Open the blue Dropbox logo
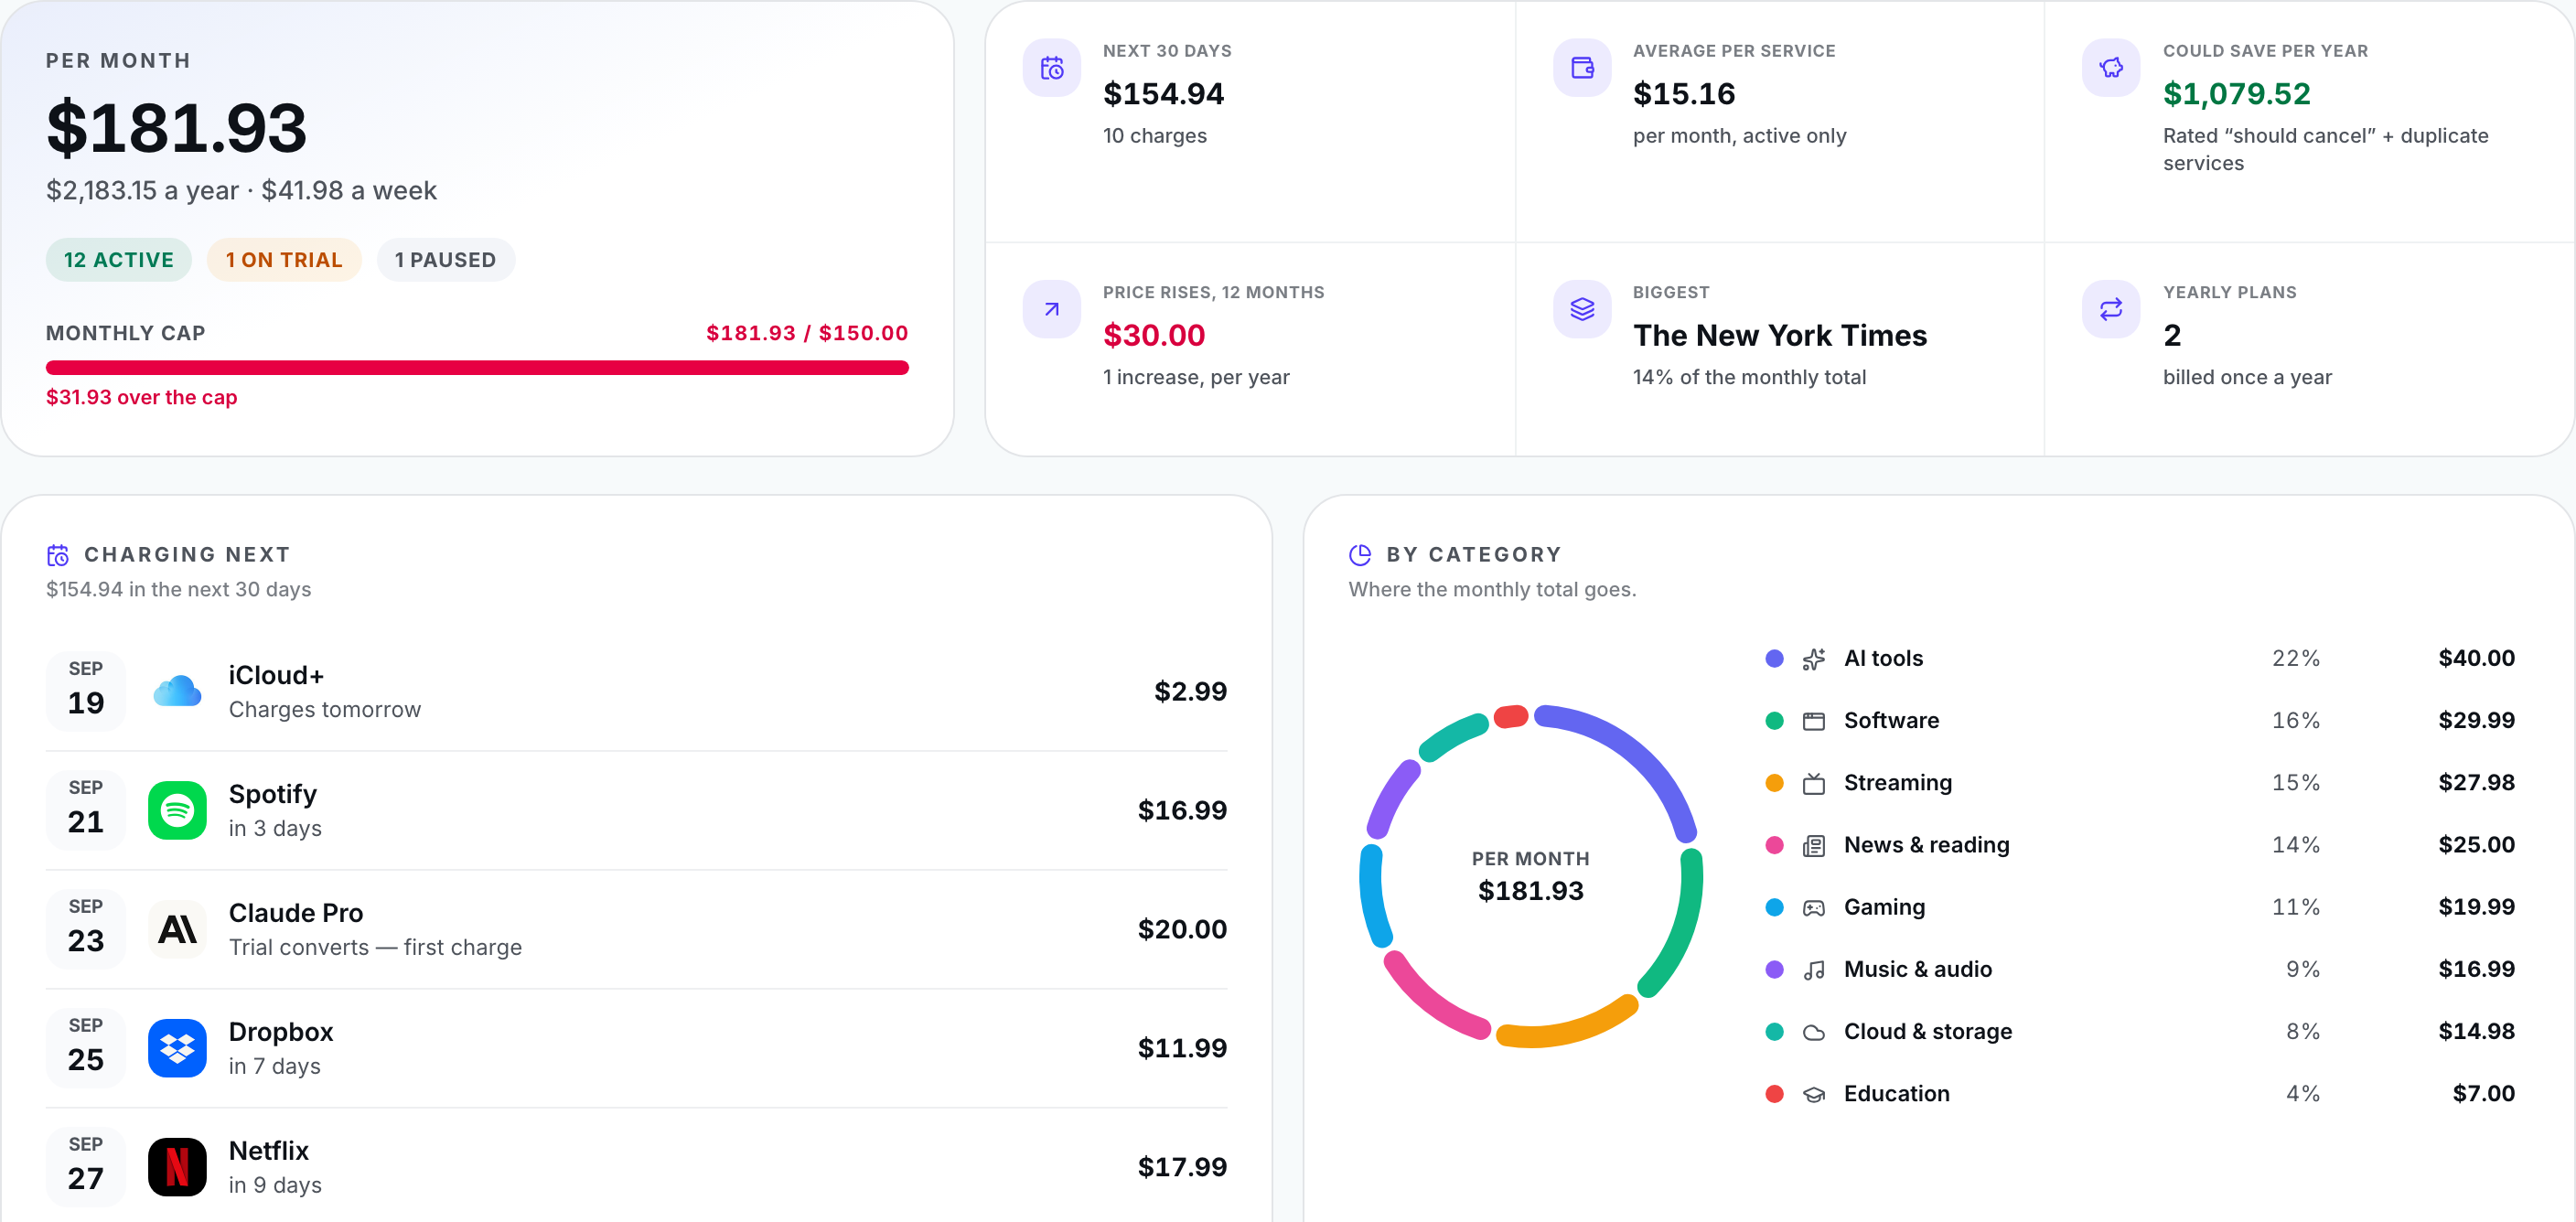 tap(177, 1048)
